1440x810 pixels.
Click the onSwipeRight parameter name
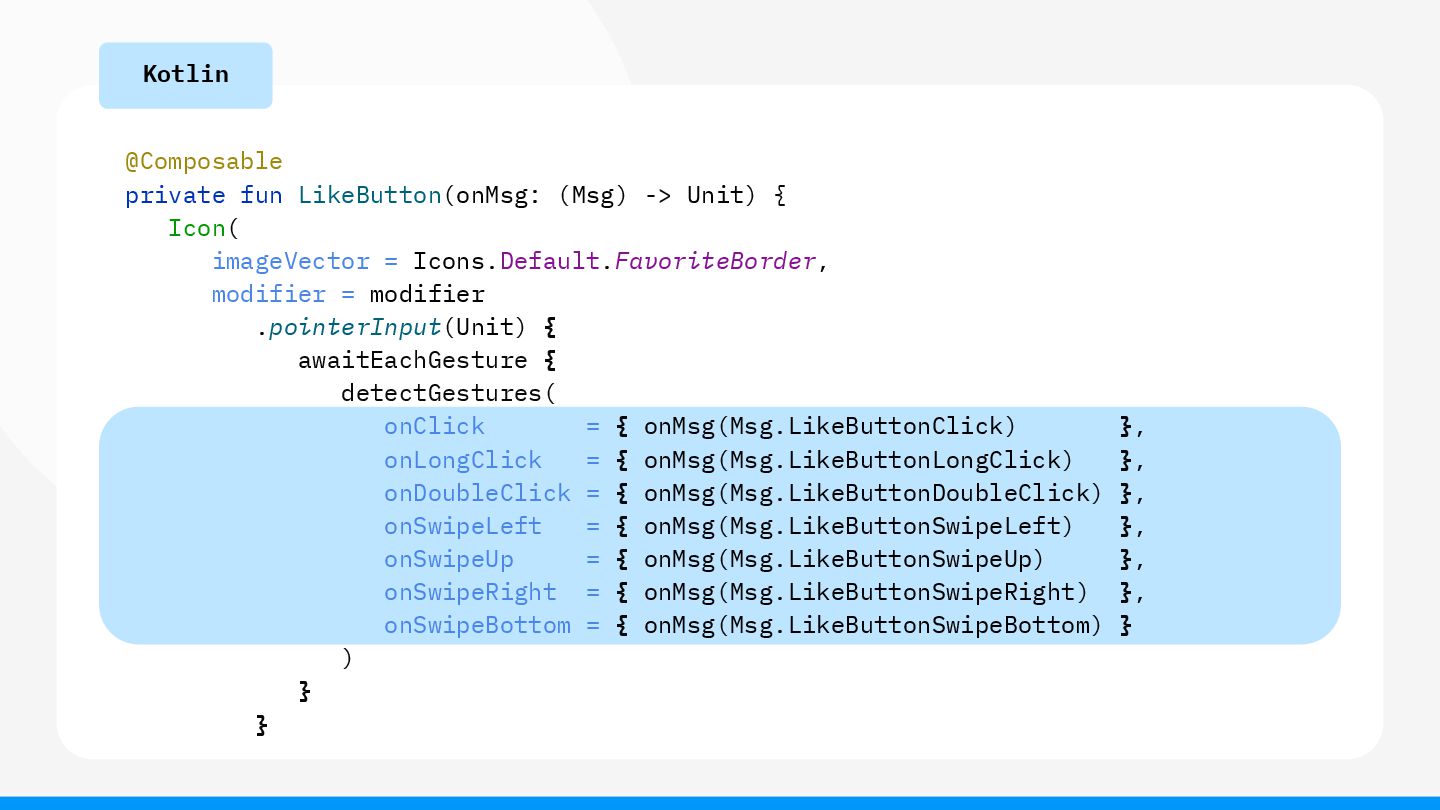(x=470, y=592)
